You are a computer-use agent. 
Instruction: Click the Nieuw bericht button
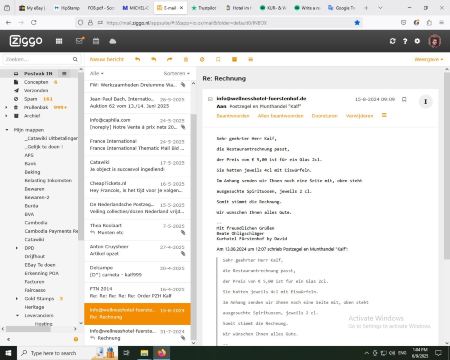107,59
